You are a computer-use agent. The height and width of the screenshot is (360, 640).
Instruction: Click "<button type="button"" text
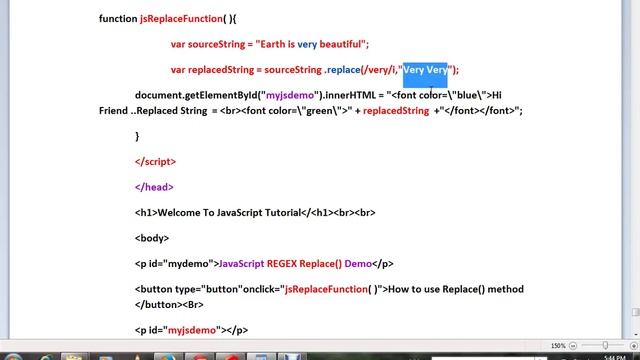pos(189,289)
